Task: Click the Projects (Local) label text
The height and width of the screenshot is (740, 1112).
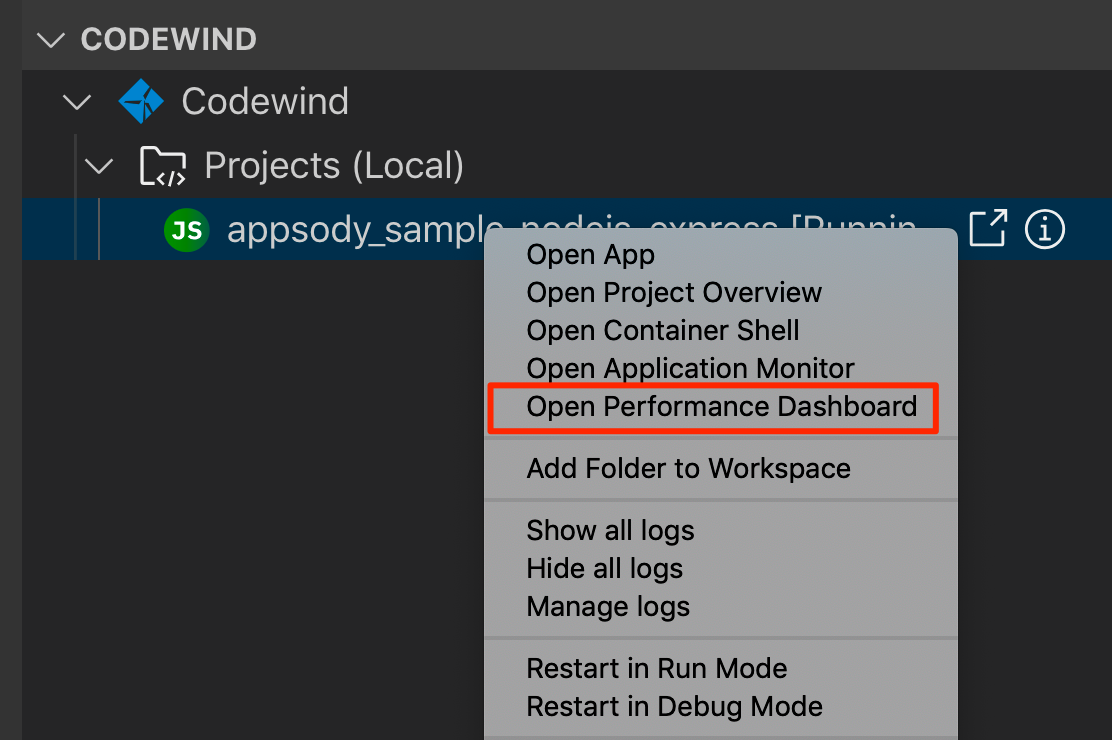Action: pos(334,166)
